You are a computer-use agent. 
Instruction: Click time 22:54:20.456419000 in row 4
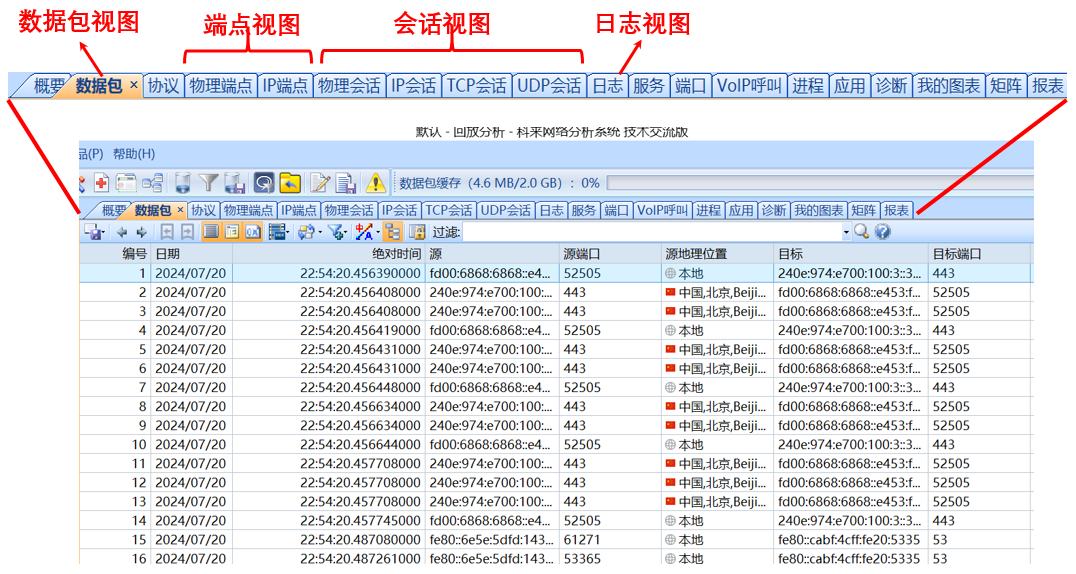coord(360,330)
